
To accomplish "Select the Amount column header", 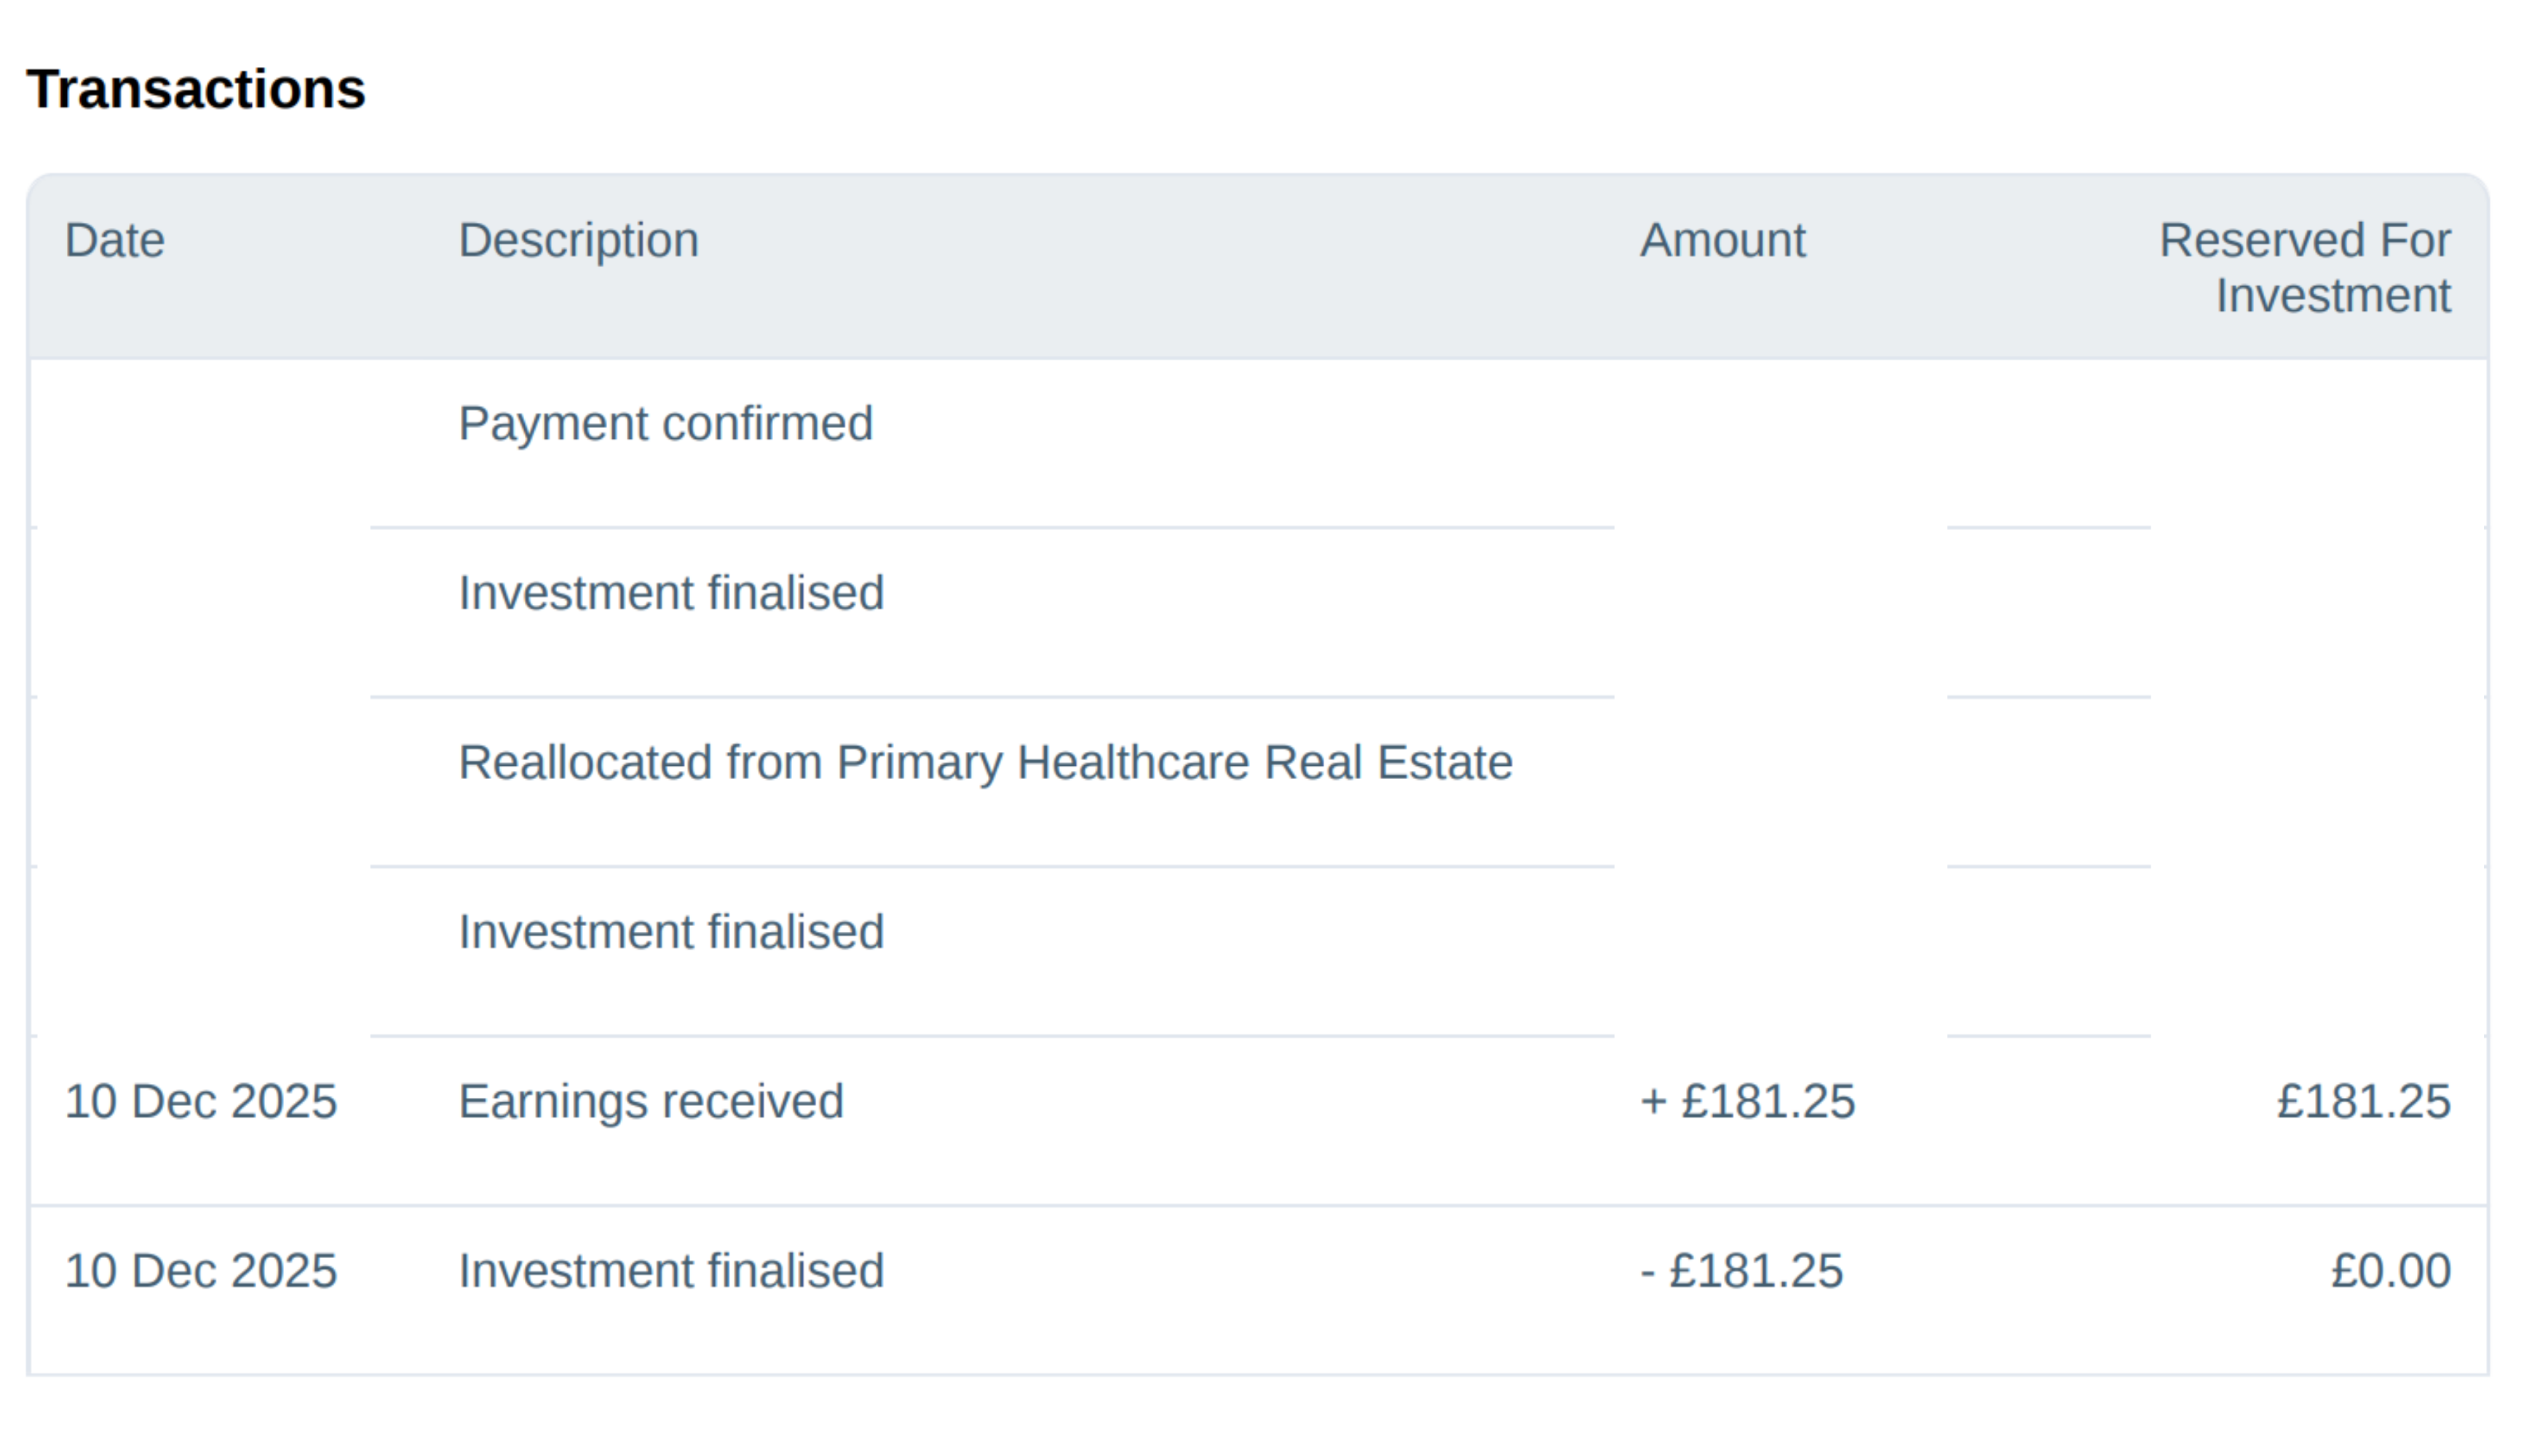I will [x=1722, y=240].
